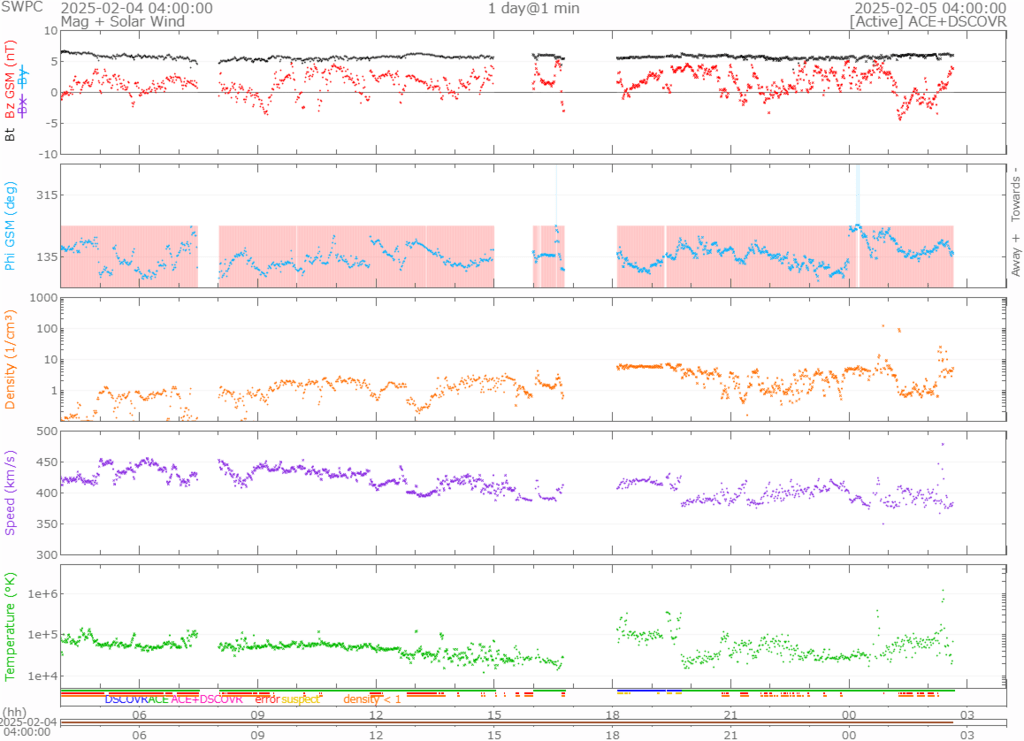Click the SWPC label in the corner
The image size is (1024, 741).
pos(22,7)
